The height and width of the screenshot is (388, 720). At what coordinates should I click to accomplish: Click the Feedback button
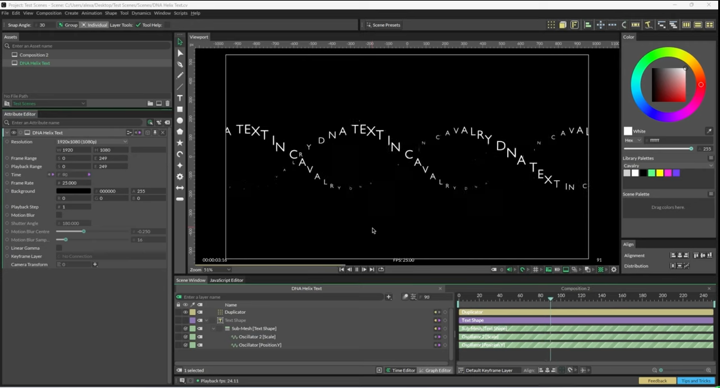click(x=657, y=381)
